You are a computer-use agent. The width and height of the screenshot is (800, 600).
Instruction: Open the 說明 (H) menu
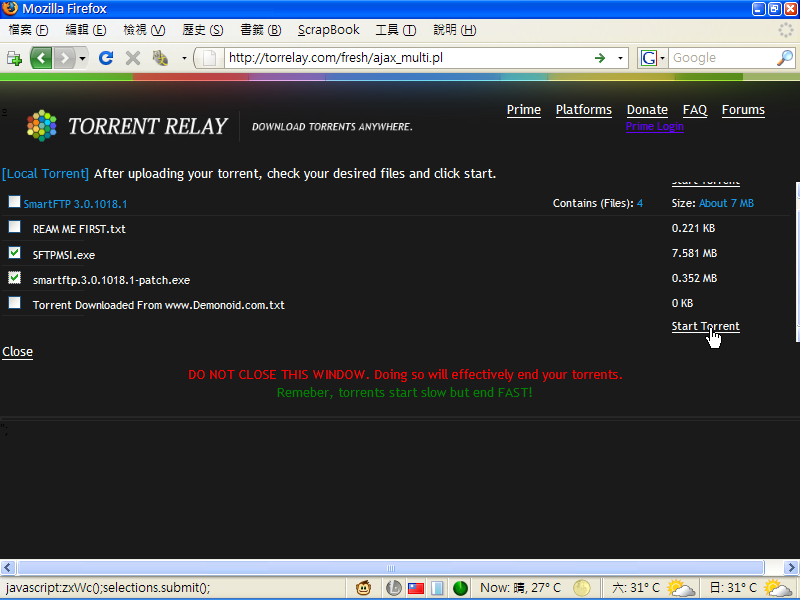(455, 30)
